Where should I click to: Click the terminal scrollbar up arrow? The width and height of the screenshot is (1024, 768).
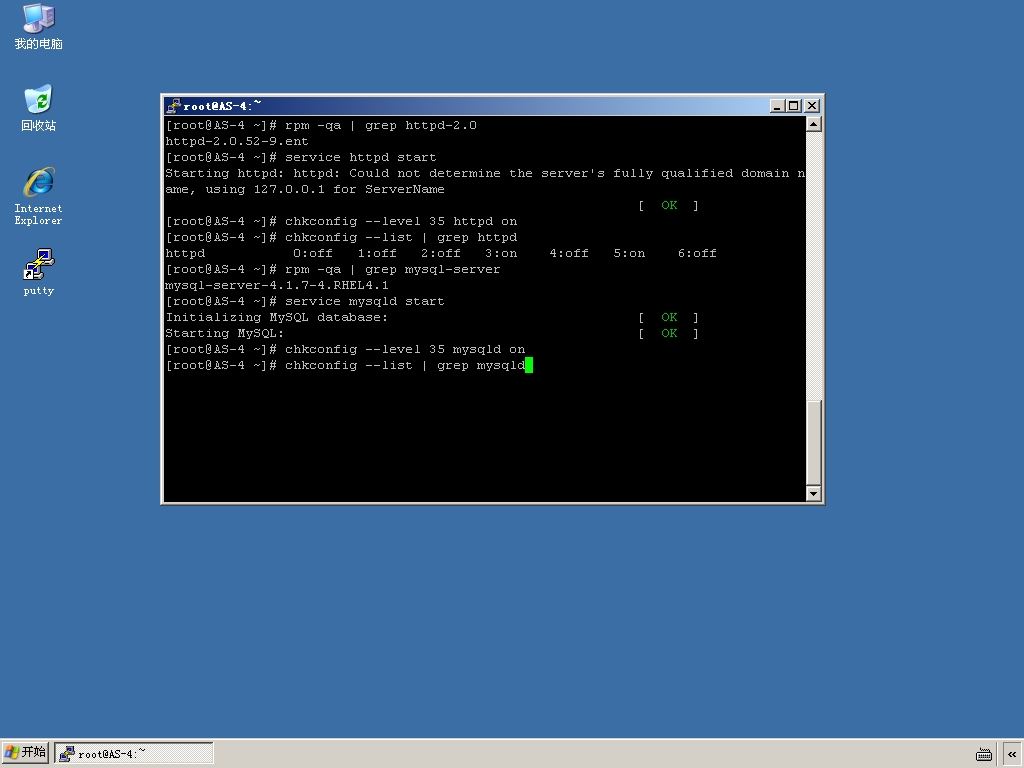coord(814,124)
